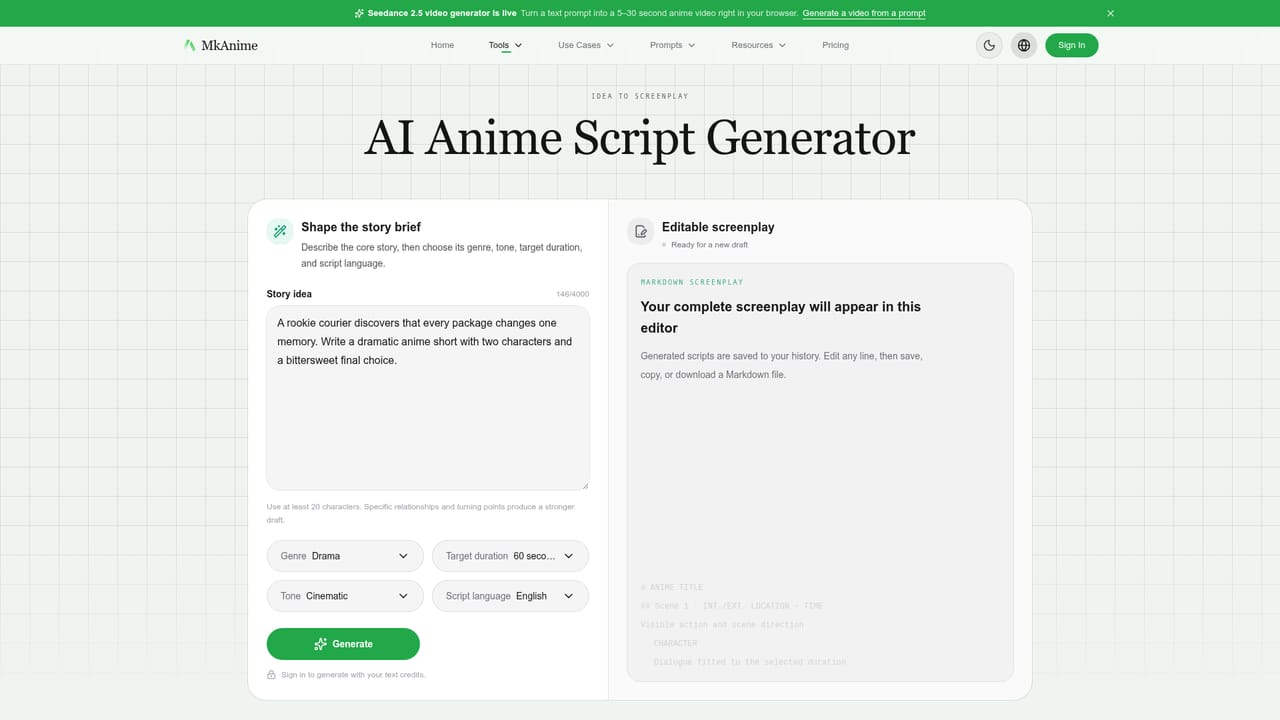This screenshot has height=720, width=1280.
Task: Click the Sign In button
Action: 1071,45
